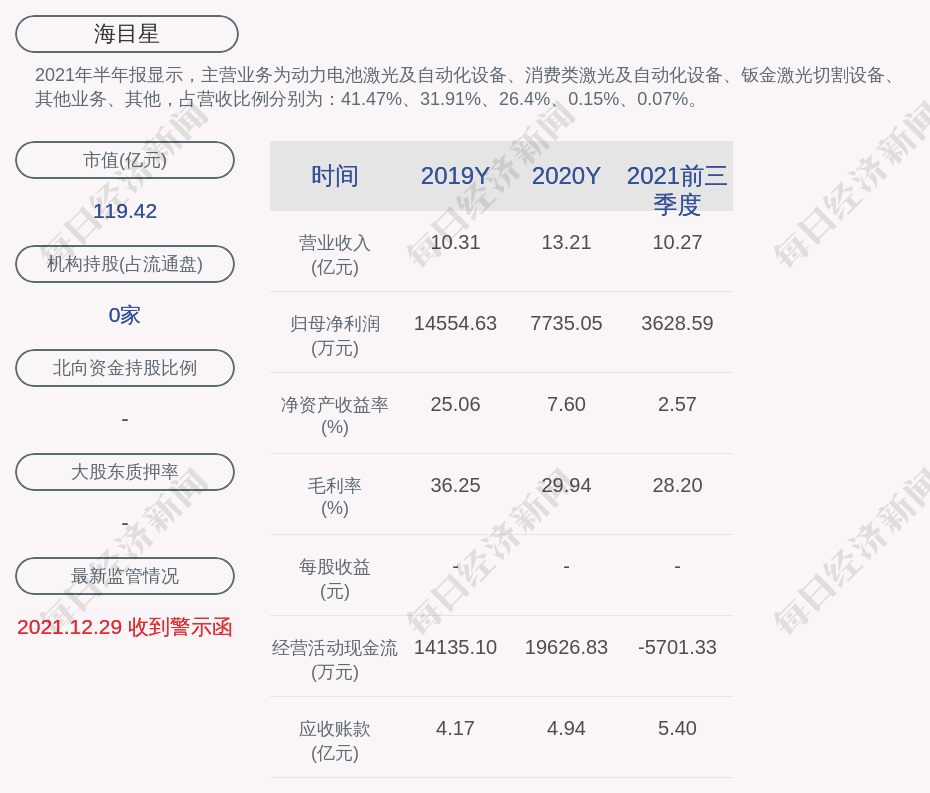Click the 归母净利润(万元) row label
Image resolution: width=930 pixels, height=793 pixels.
335,336
